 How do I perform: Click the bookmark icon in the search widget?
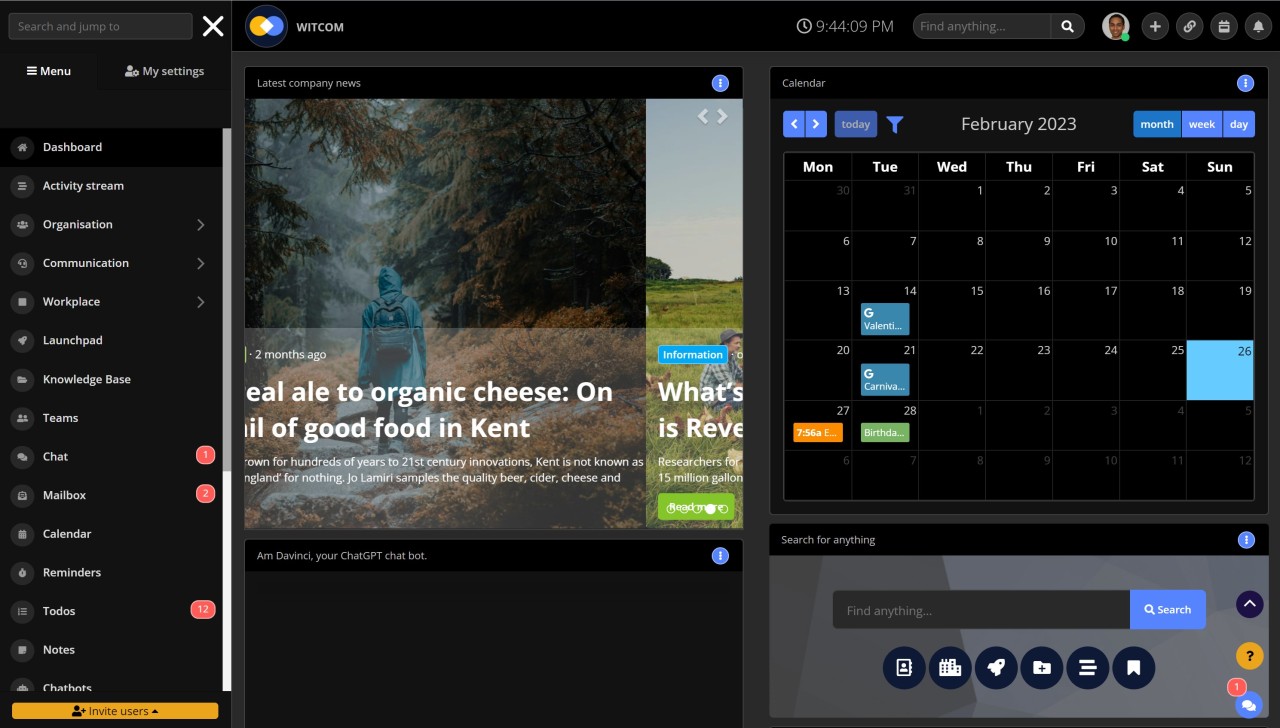pyautogui.click(x=1133, y=667)
